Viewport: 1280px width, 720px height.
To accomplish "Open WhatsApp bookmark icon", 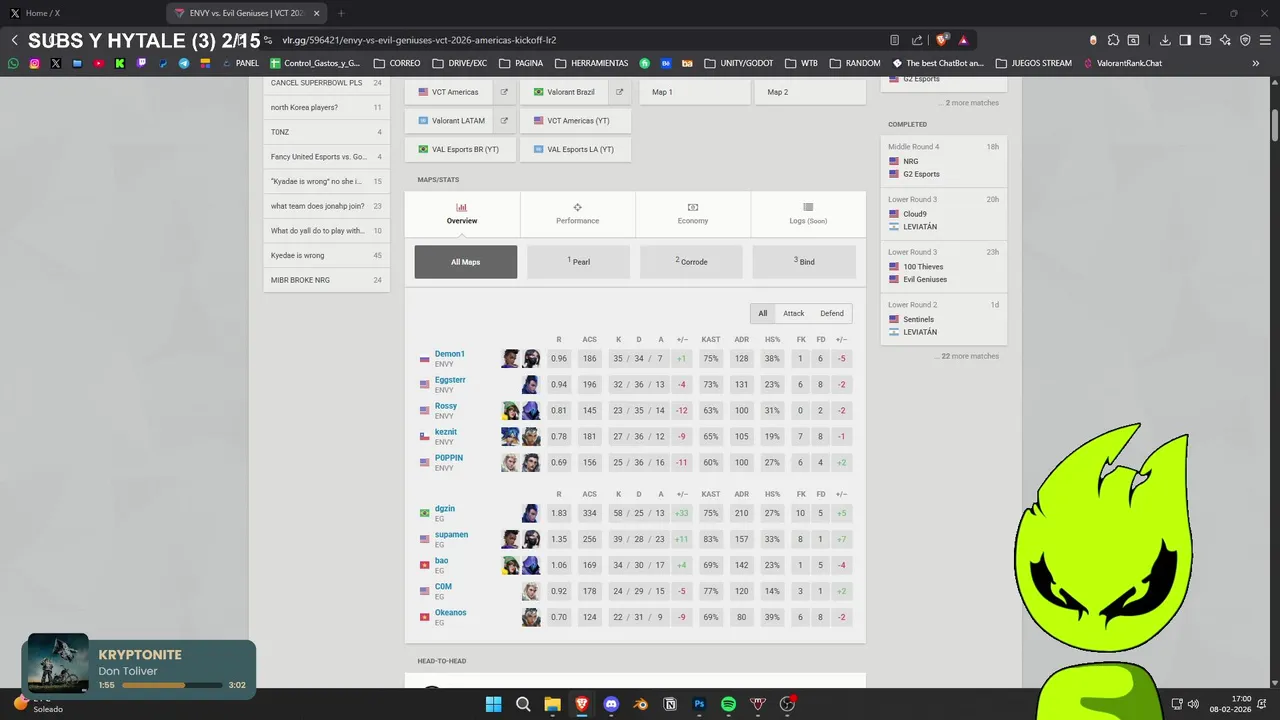I will pyautogui.click(x=13, y=63).
